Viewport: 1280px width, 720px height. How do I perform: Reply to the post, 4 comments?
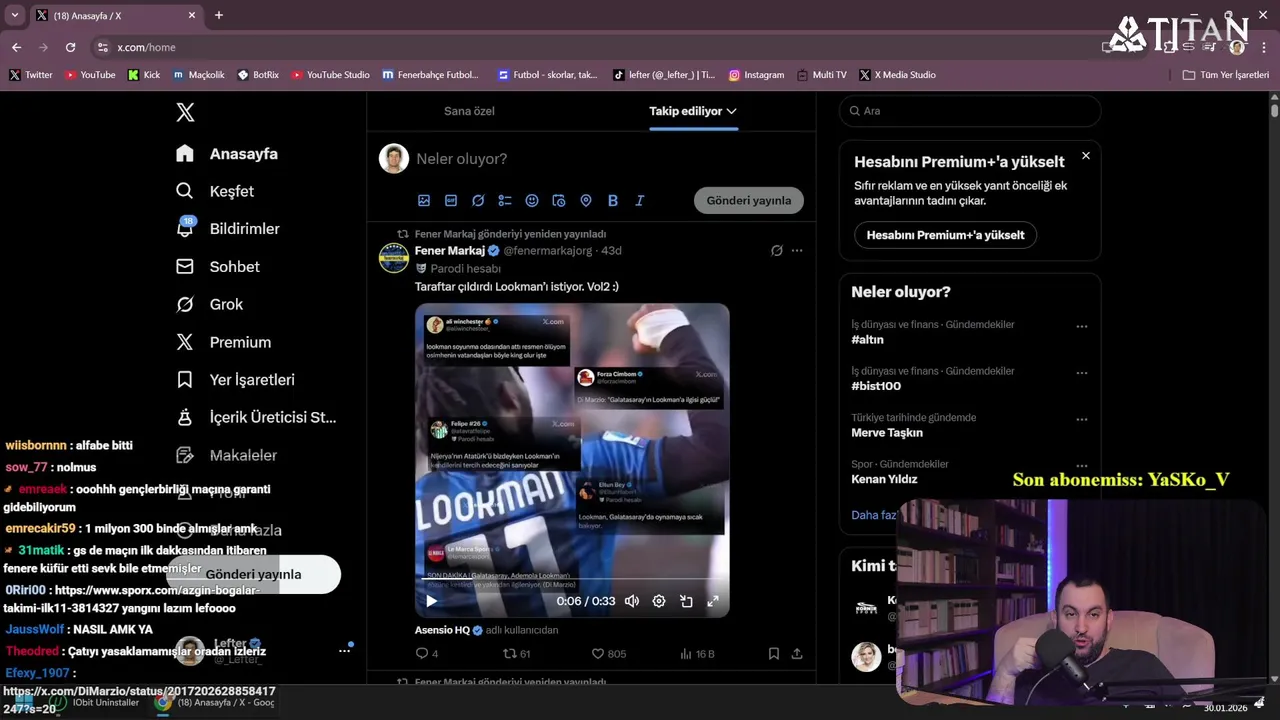[427, 654]
